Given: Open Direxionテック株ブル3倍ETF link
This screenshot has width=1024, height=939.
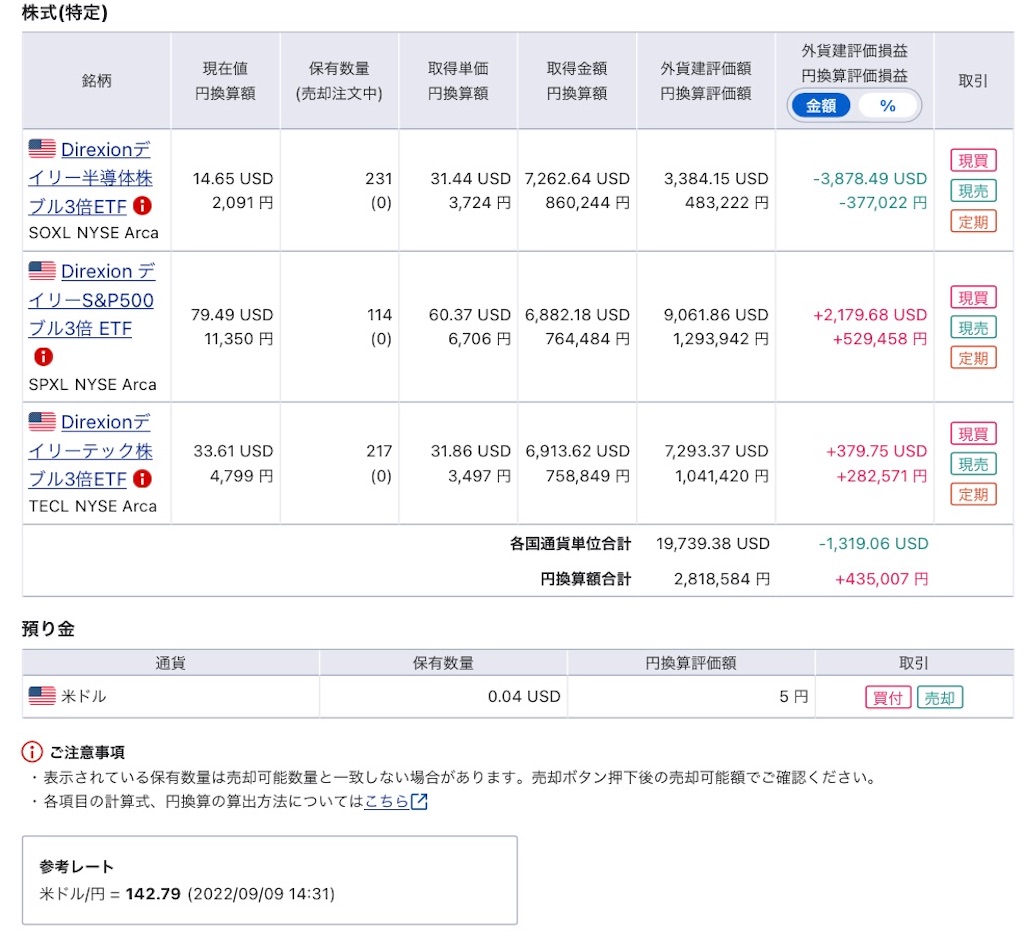Looking at the screenshot, I should (x=90, y=451).
